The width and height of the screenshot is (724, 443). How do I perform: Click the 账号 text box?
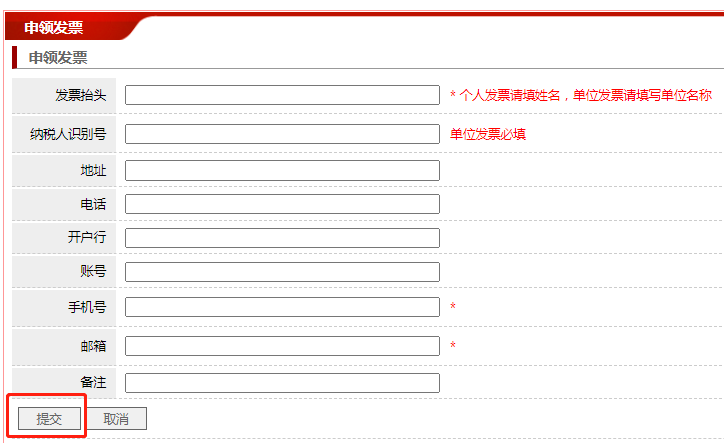[x=282, y=272]
